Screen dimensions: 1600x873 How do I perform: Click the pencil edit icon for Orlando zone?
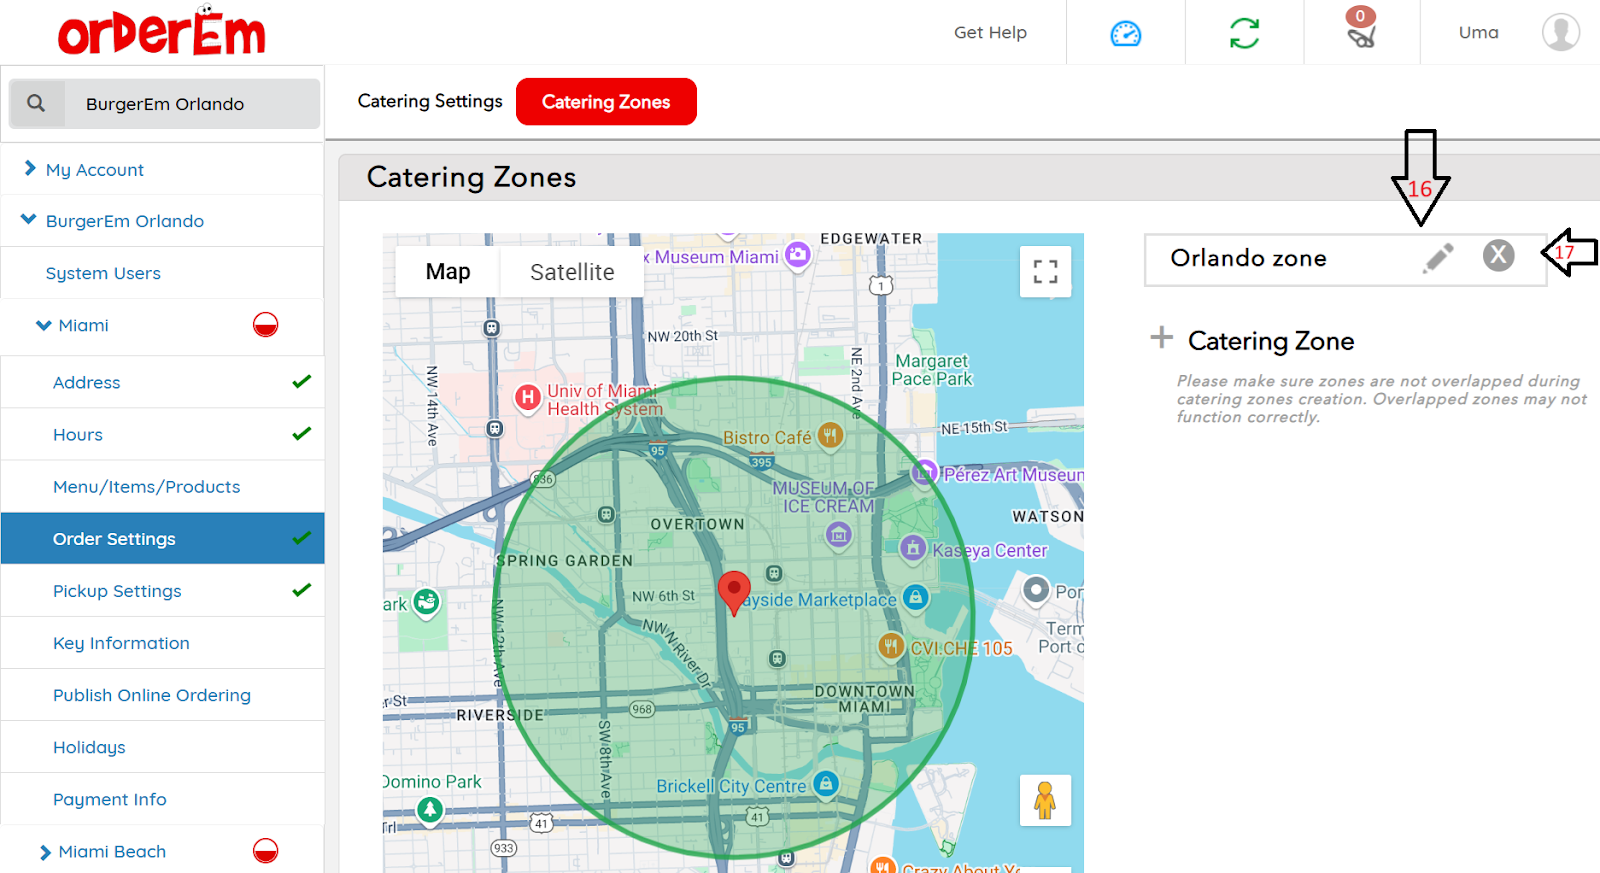[x=1438, y=258]
